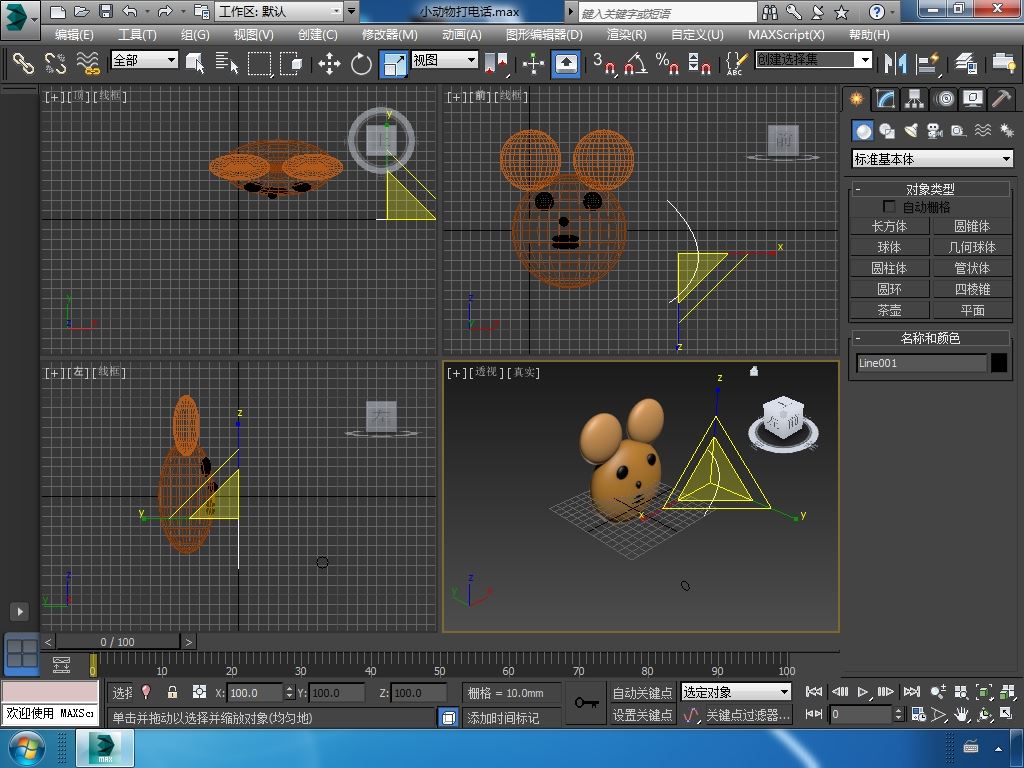Open the 动画(A) menu

(x=462, y=35)
